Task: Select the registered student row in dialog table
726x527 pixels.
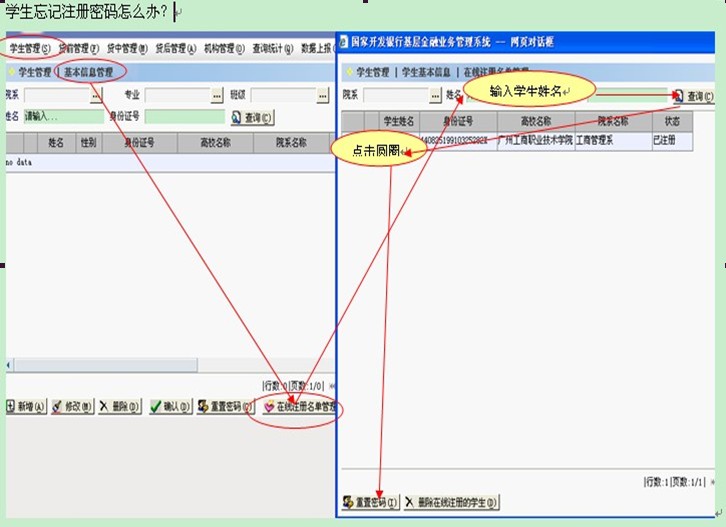Action: 520,141
